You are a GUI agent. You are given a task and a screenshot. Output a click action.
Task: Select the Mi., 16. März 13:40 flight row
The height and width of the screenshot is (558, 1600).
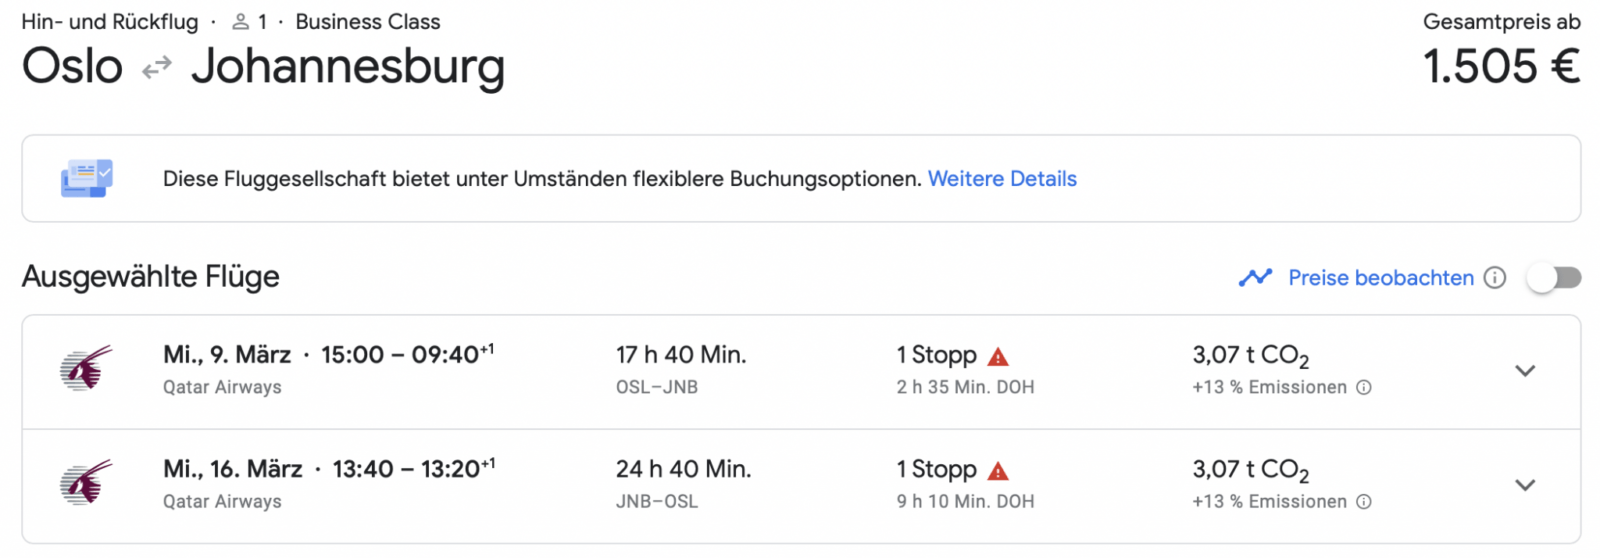click(801, 487)
